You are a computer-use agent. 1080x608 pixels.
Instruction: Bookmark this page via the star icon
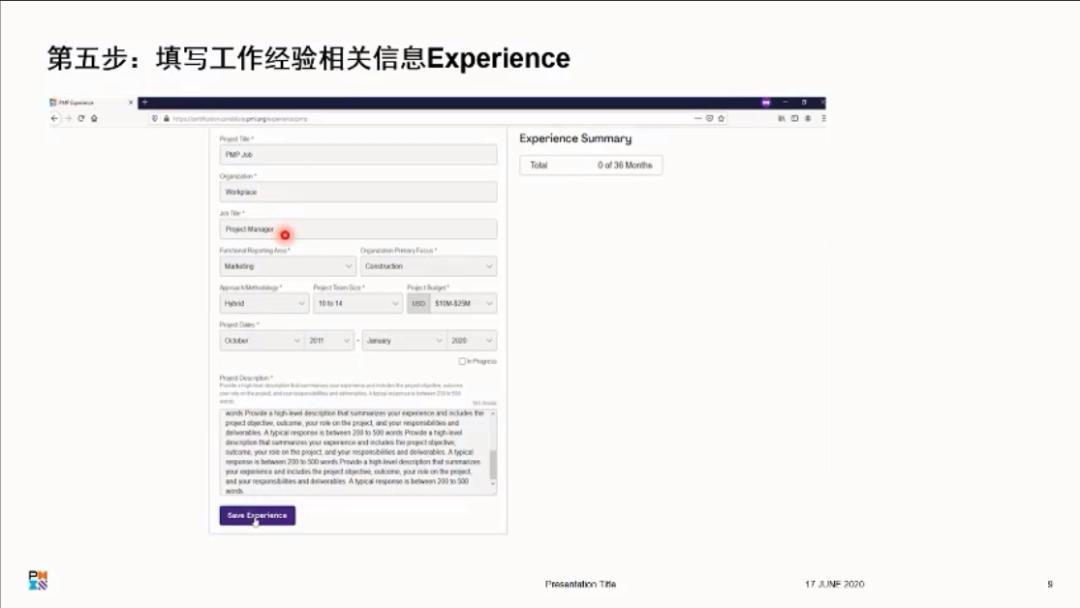(x=722, y=118)
